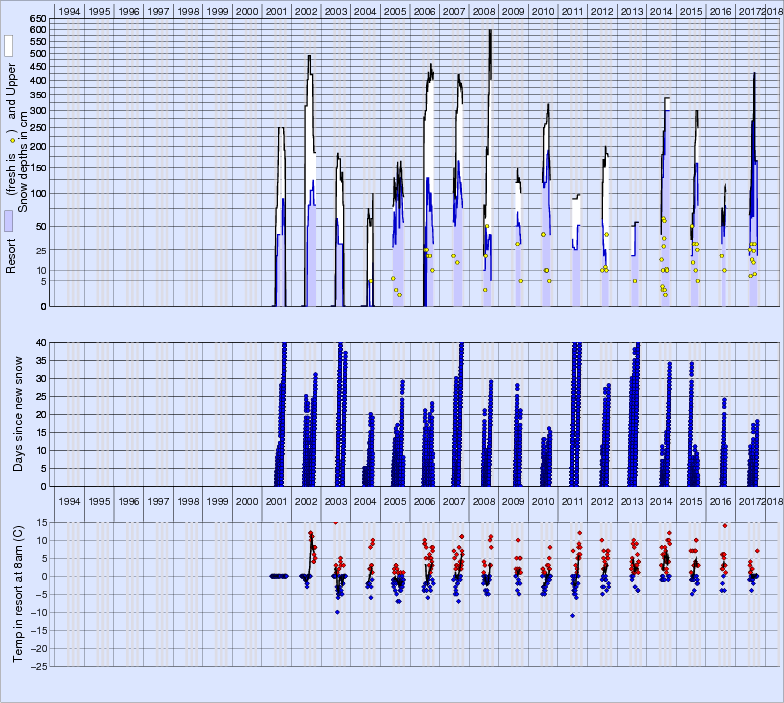
Task: Click 2017 on the top year axis
Action: [x=749, y=10]
